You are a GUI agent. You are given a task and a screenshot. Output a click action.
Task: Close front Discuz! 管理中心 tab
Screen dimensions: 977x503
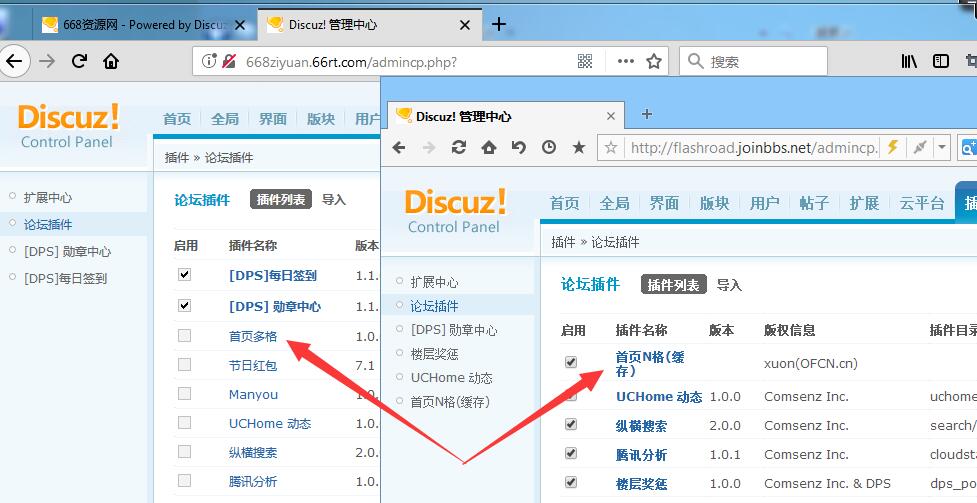click(x=611, y=116)
